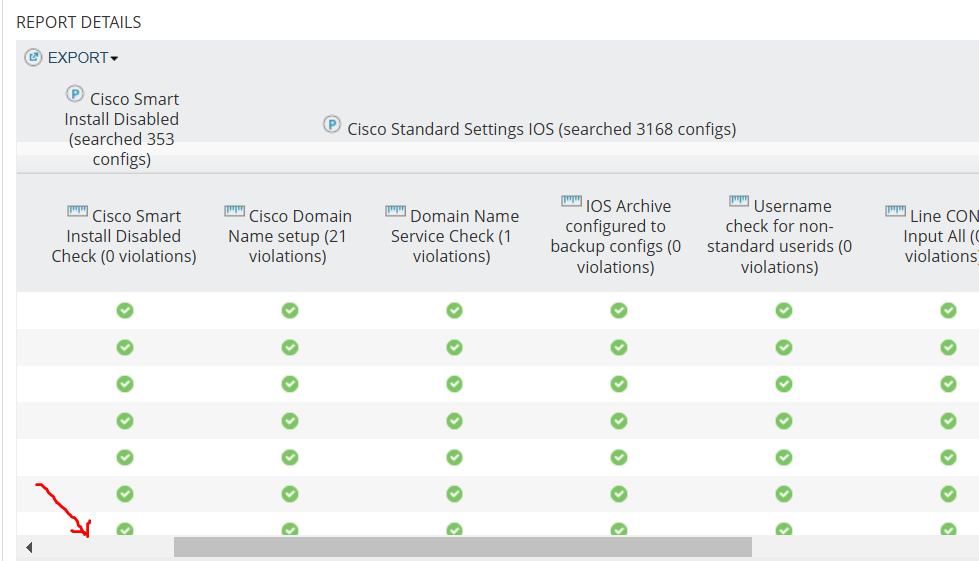Click first-row green check under Line CON column
Screen dimensions: 979x561
pyautogui.click(x=948, y=310)
